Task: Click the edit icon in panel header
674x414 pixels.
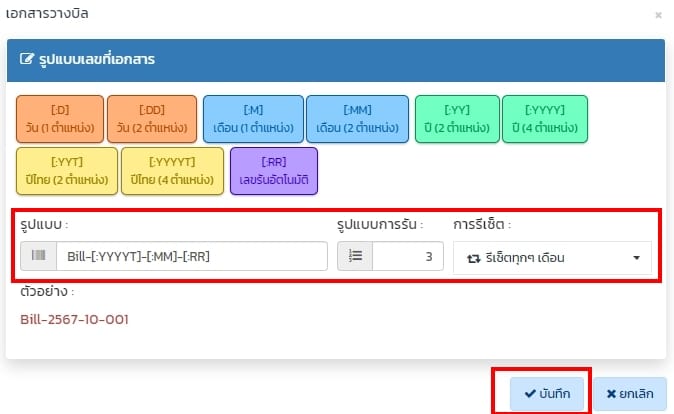Action: click(27, 60)
